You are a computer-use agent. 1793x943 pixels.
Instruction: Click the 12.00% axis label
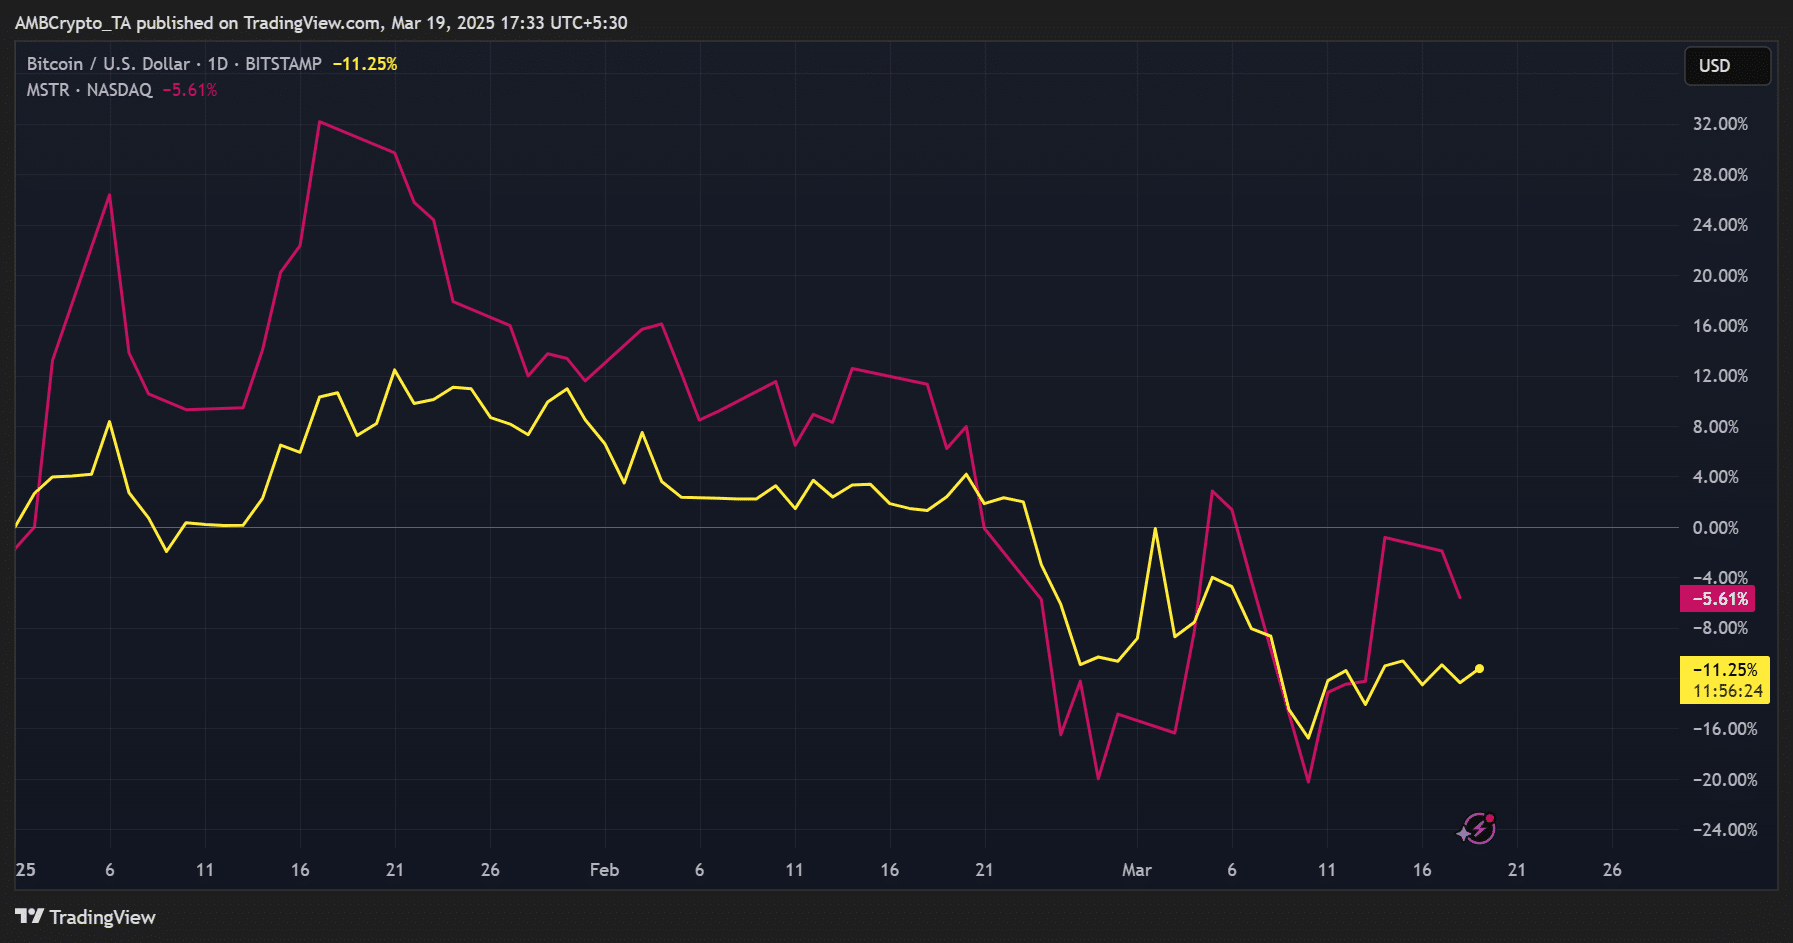[1720, 376]
